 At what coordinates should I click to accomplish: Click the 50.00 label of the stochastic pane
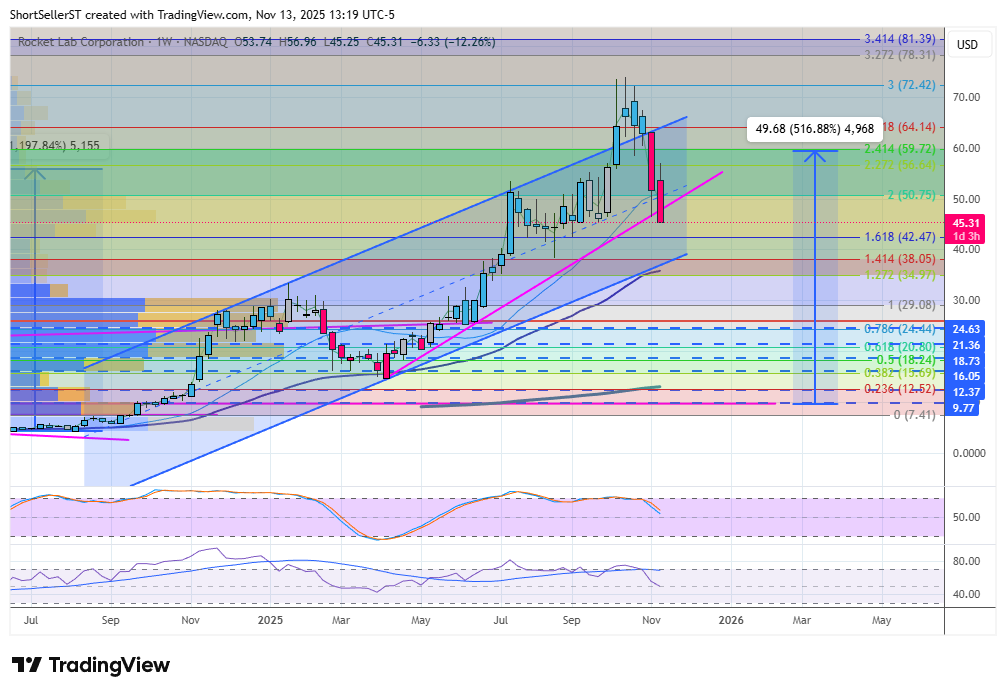966,517
